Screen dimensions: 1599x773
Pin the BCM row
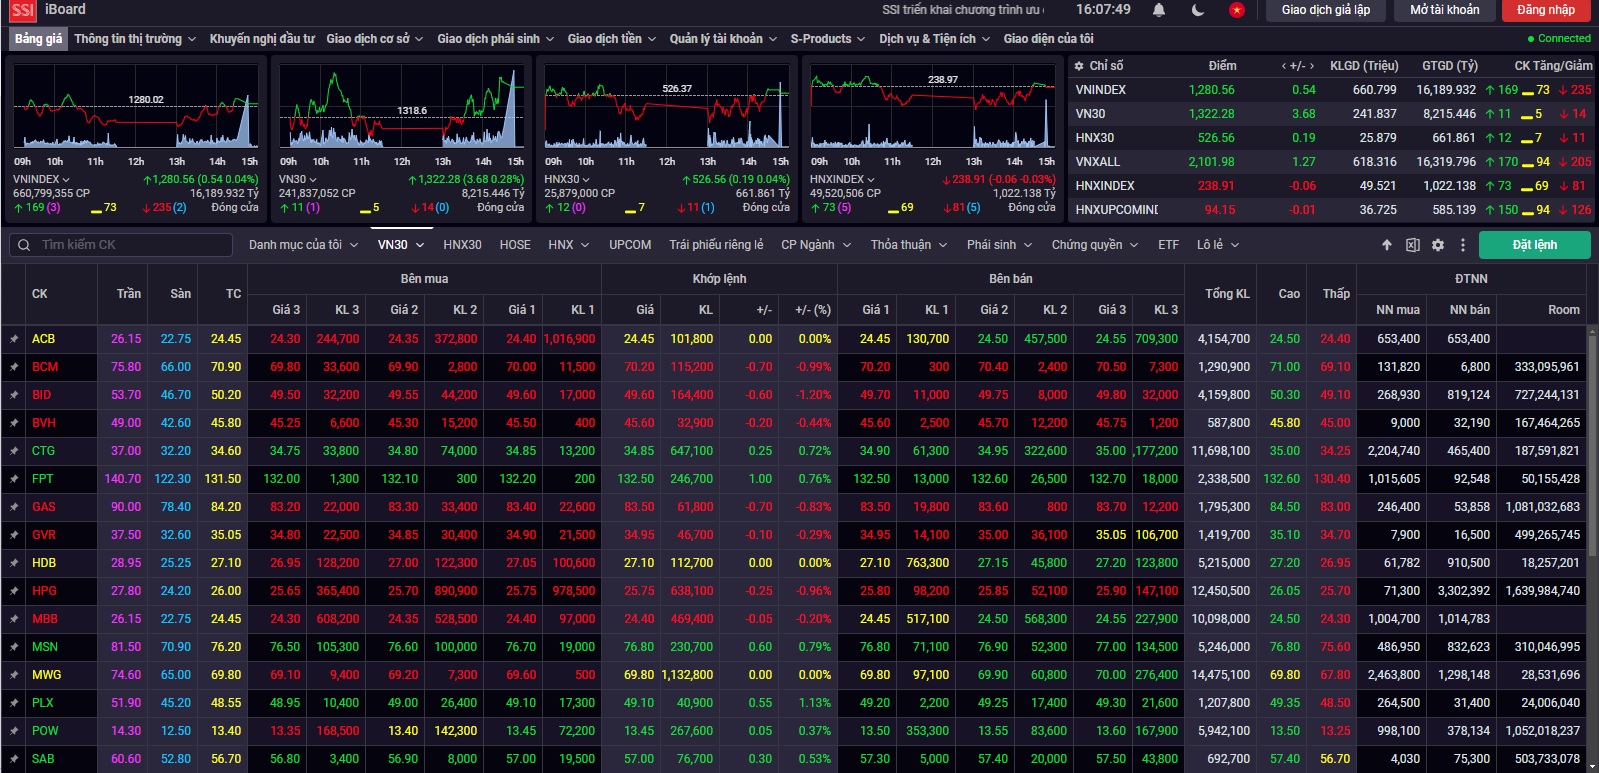14,367
